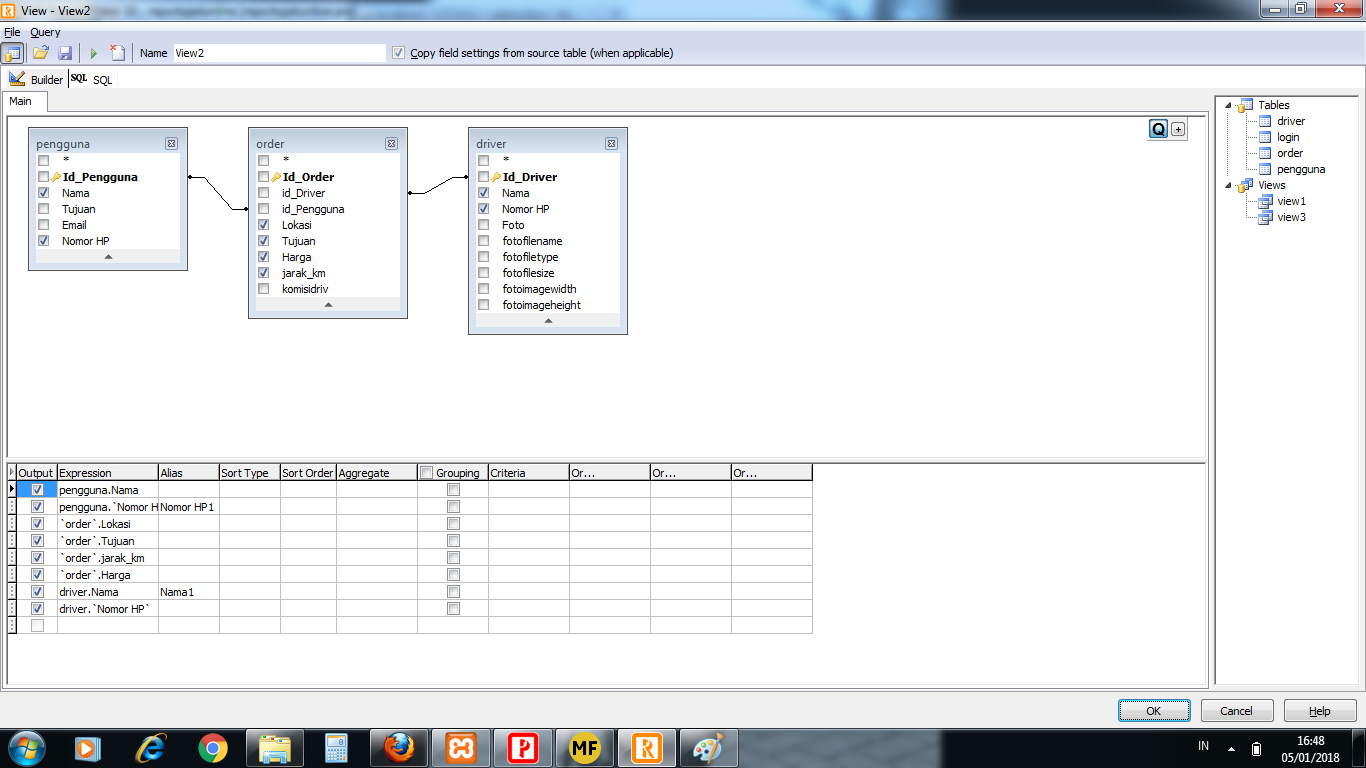The image size is (1366, 768).
Task: Toggle Copy field settings from source table checkbox
Action: point(399,53)
